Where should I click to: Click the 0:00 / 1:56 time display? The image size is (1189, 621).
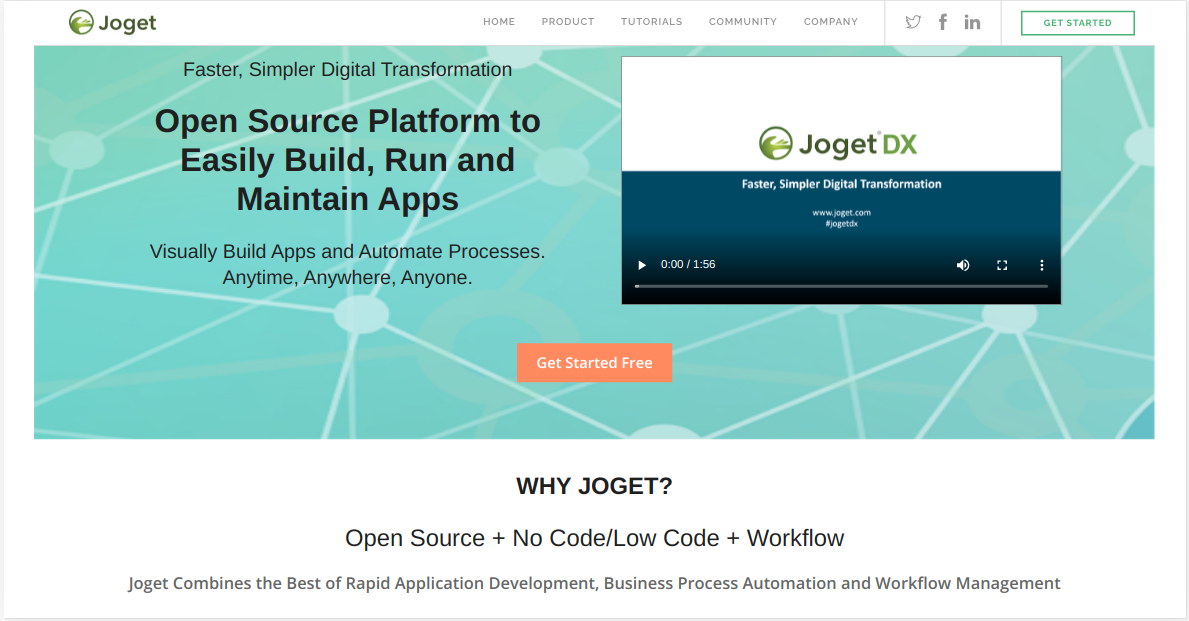point(688,265)
